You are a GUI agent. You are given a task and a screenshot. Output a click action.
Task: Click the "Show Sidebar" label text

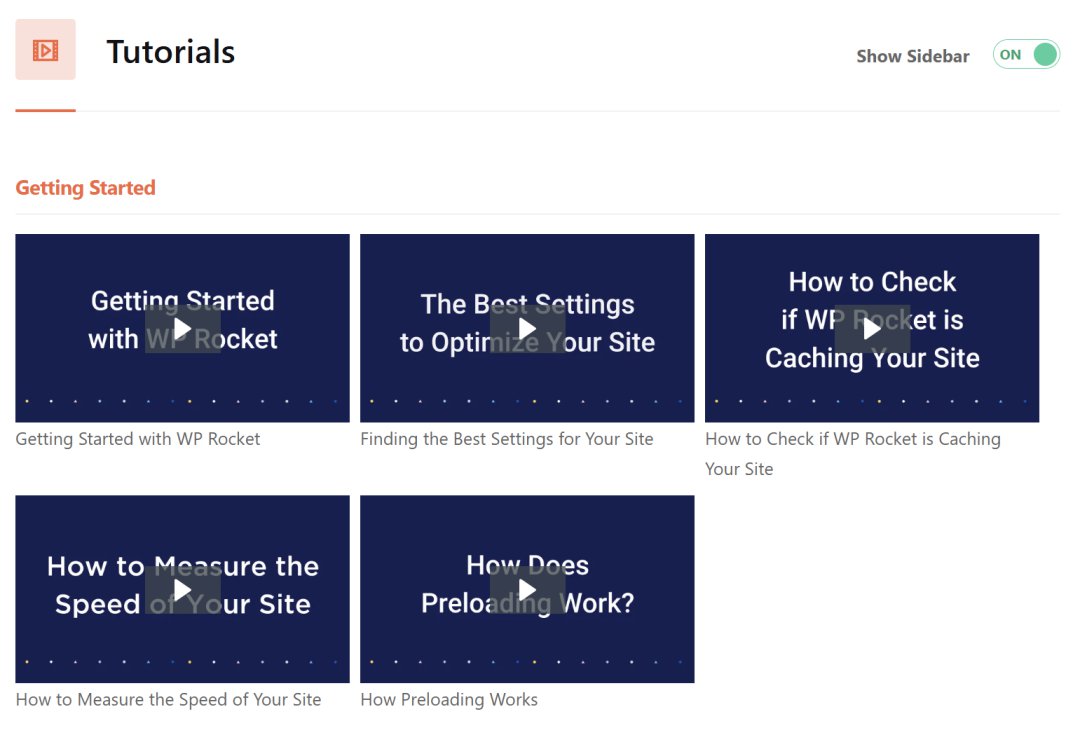tap(913, 56)
